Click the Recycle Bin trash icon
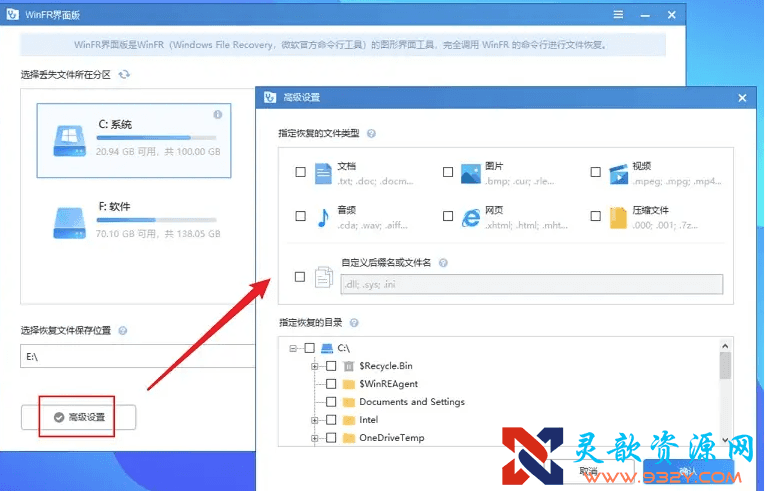 [348, 366]
